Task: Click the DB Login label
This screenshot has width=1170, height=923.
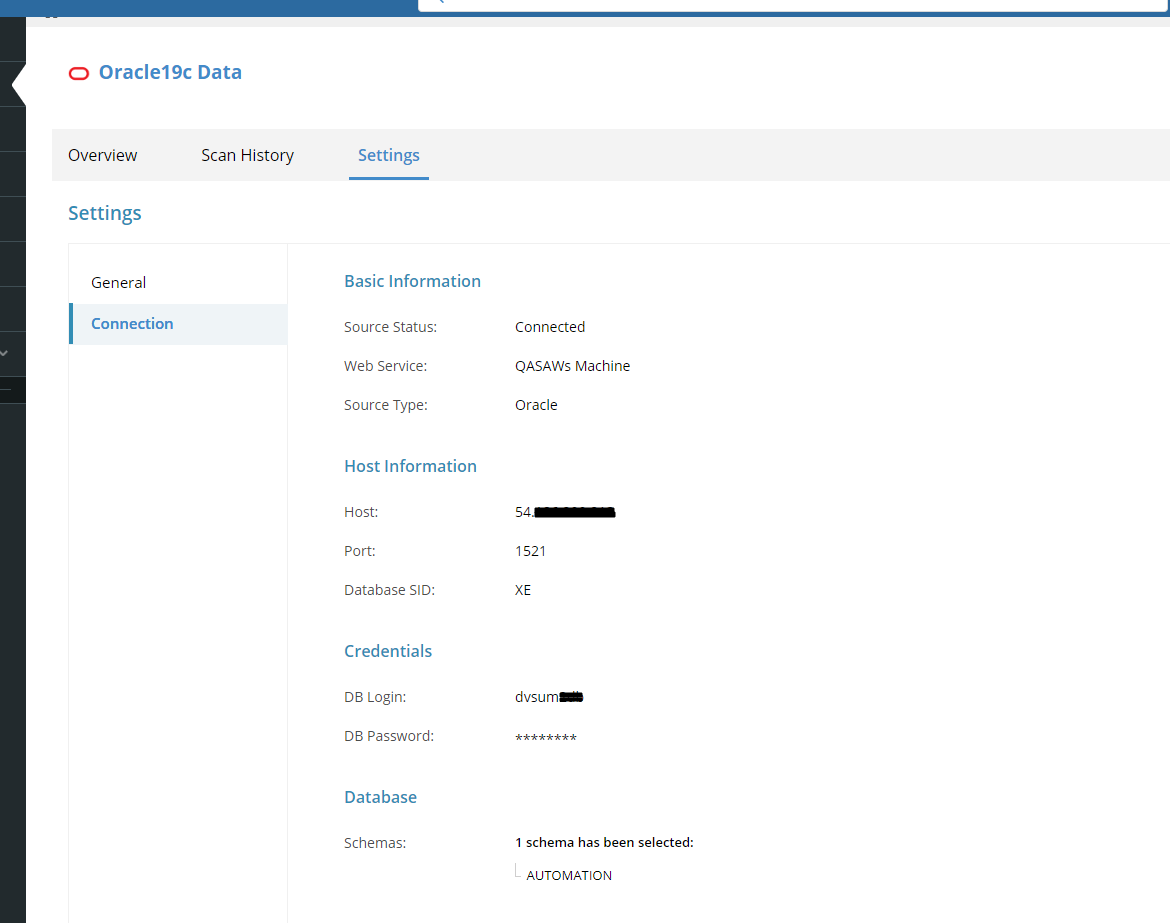Action: click(375, 698)
